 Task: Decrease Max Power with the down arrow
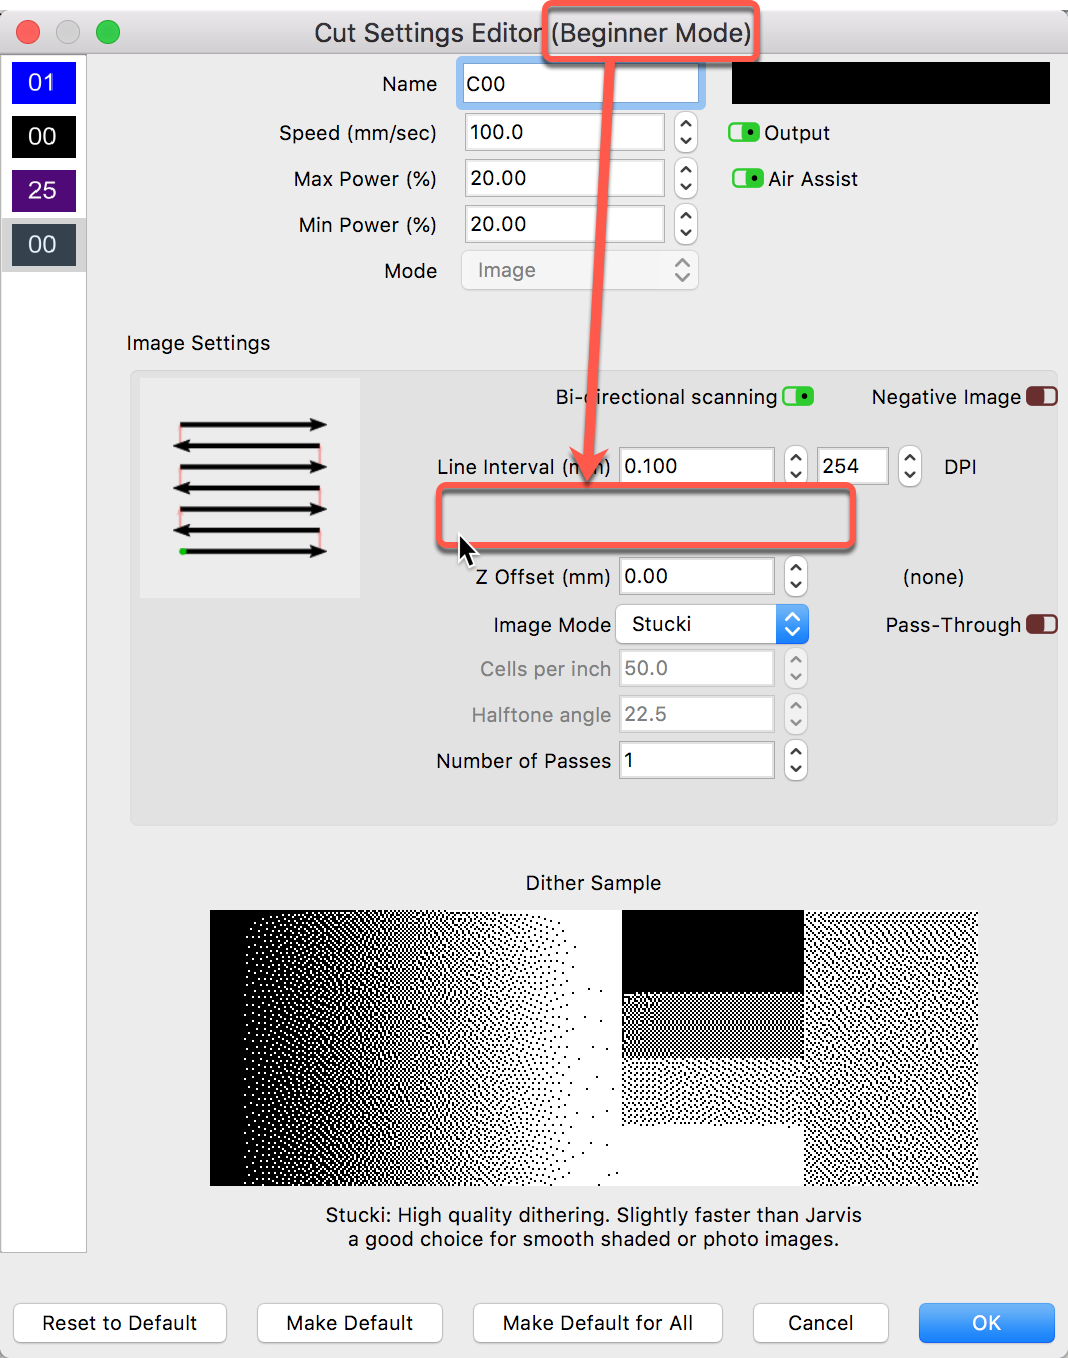tap(685, 184)
